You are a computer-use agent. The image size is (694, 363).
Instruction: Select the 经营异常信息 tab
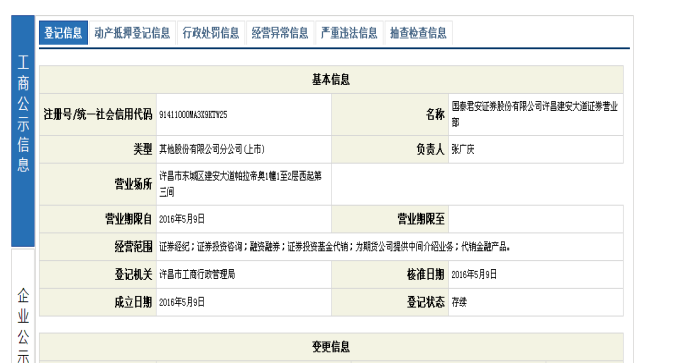pyautogui.click(x=280, y=33)
